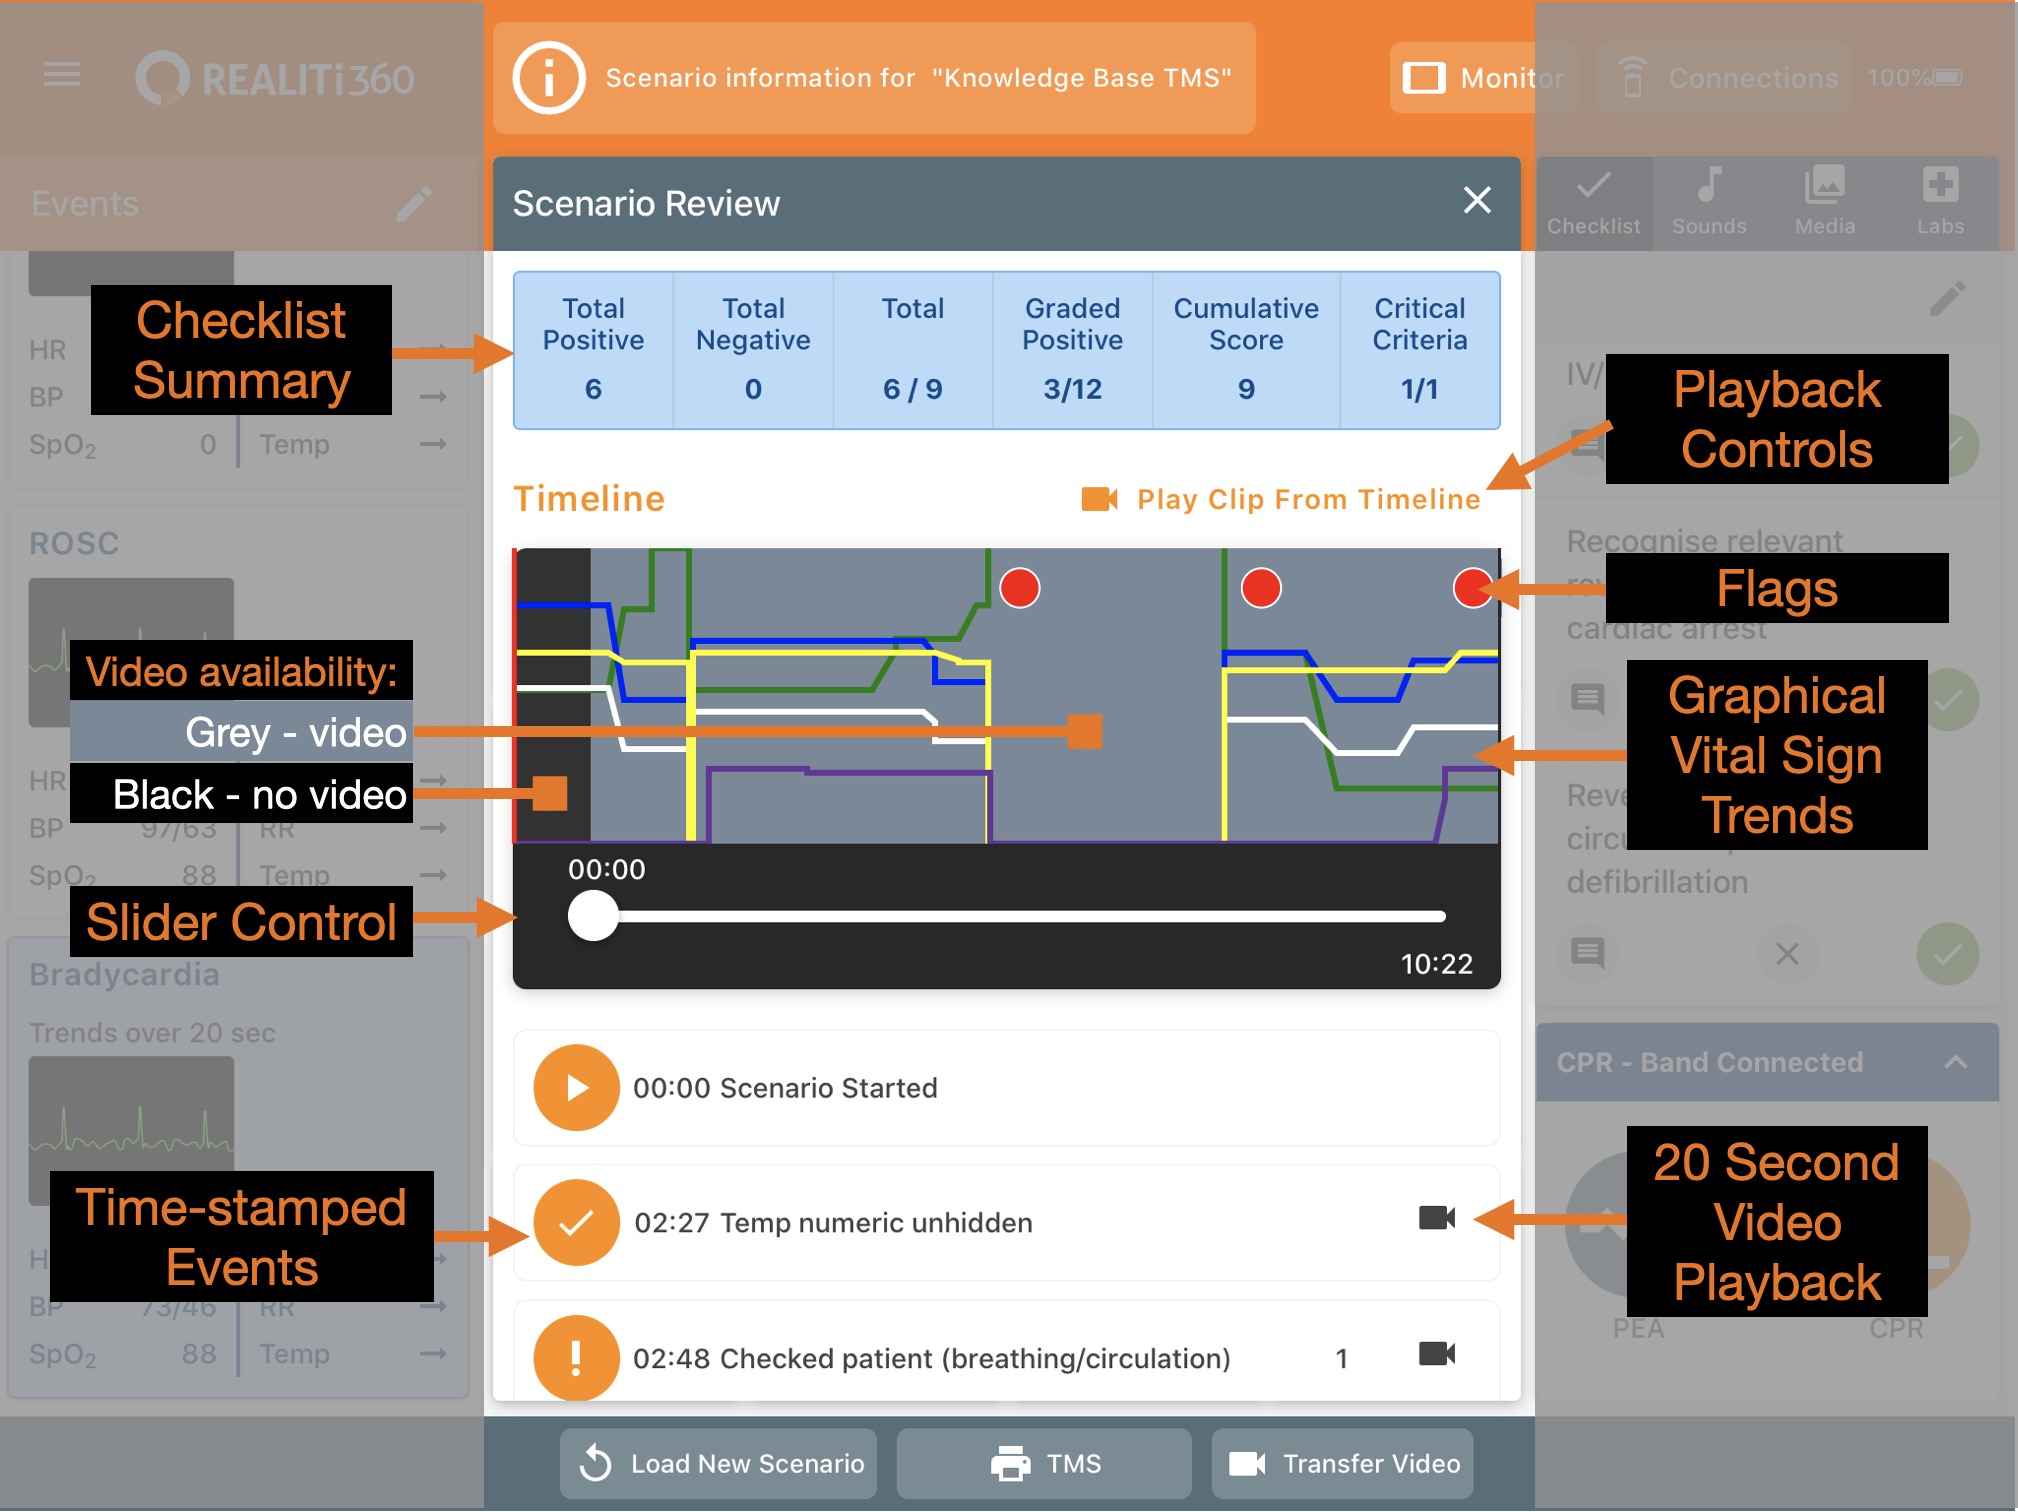Mark defibrillation checklist item with green check
Image resolution: width=2018 pixels, height=1512 pixels.
(x=1947, y=954)
